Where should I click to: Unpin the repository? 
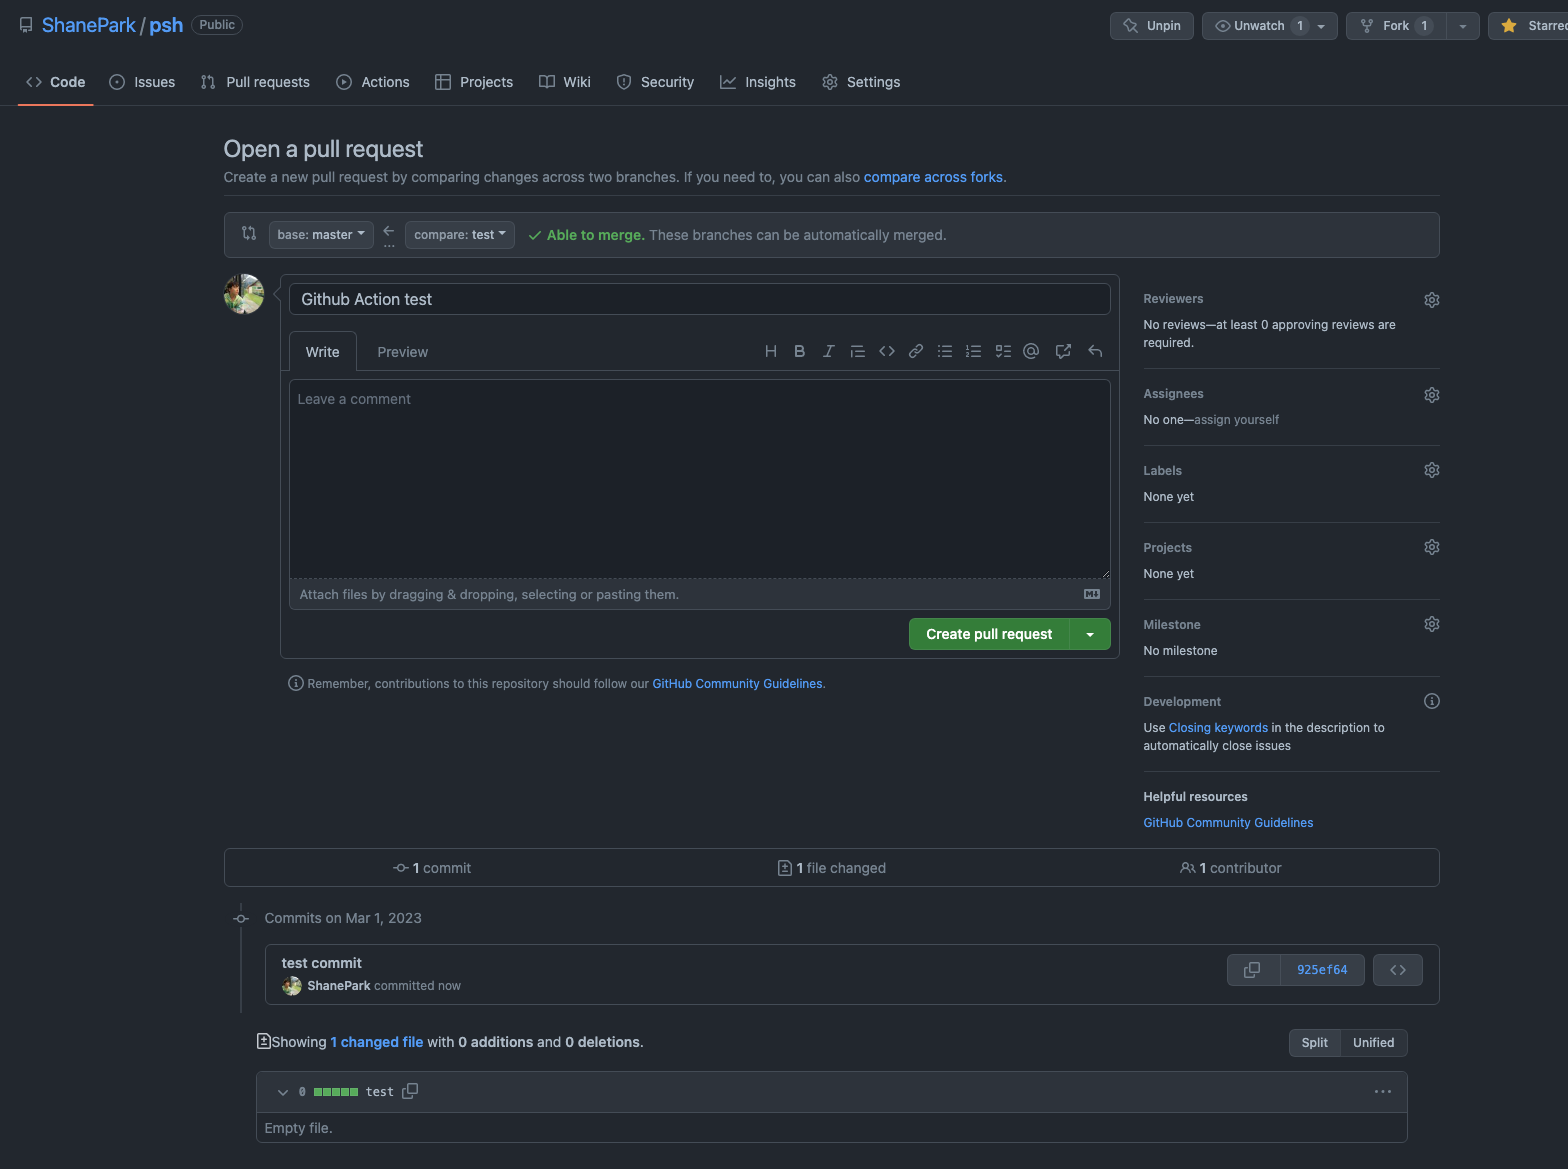[x=1151, y=26]
